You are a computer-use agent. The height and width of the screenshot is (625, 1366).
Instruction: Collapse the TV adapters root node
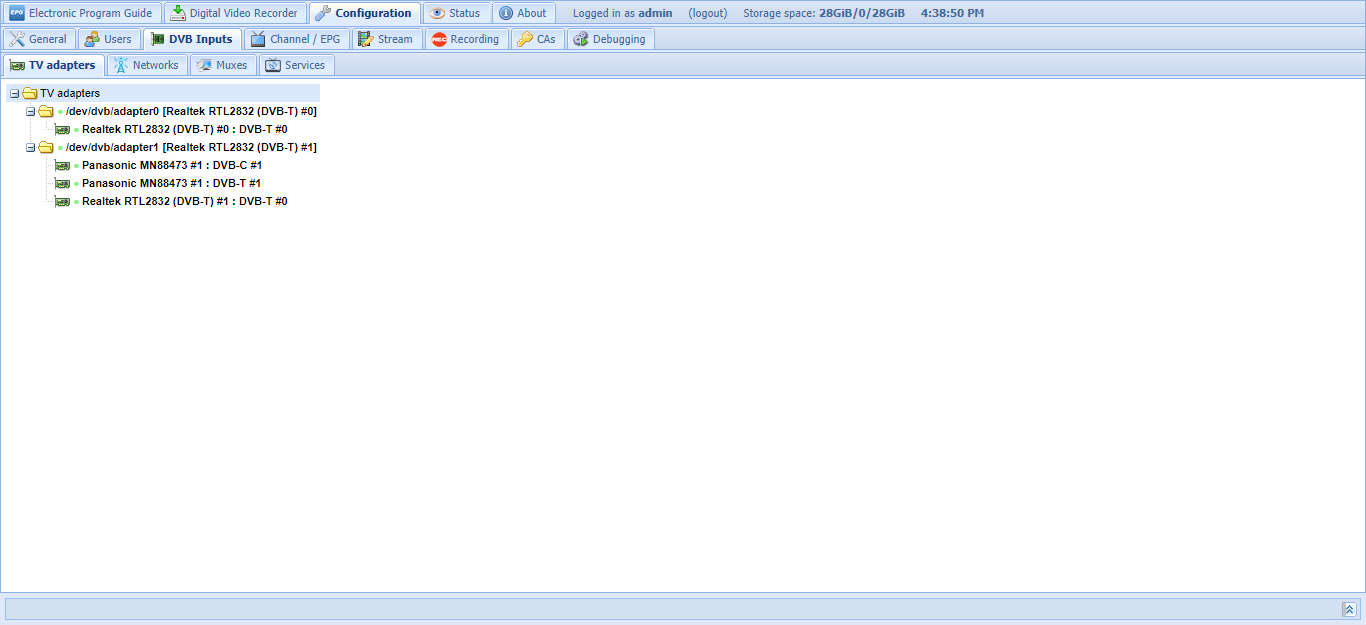14,93
